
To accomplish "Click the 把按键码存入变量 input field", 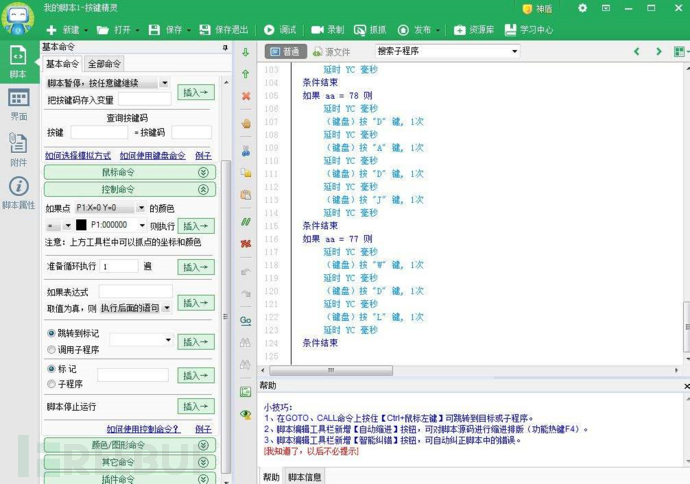I will click(145, 99).
